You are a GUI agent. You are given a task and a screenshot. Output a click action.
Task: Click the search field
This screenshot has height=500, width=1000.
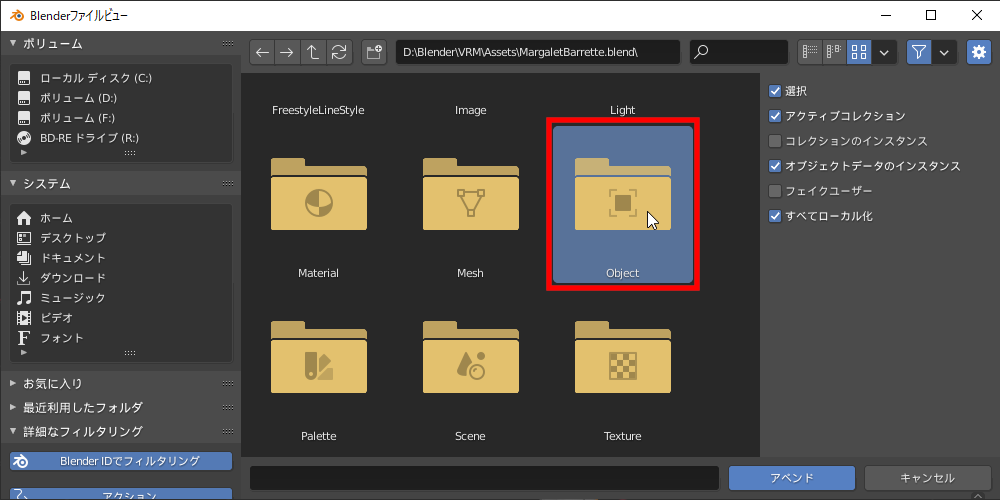coord(739,52)
